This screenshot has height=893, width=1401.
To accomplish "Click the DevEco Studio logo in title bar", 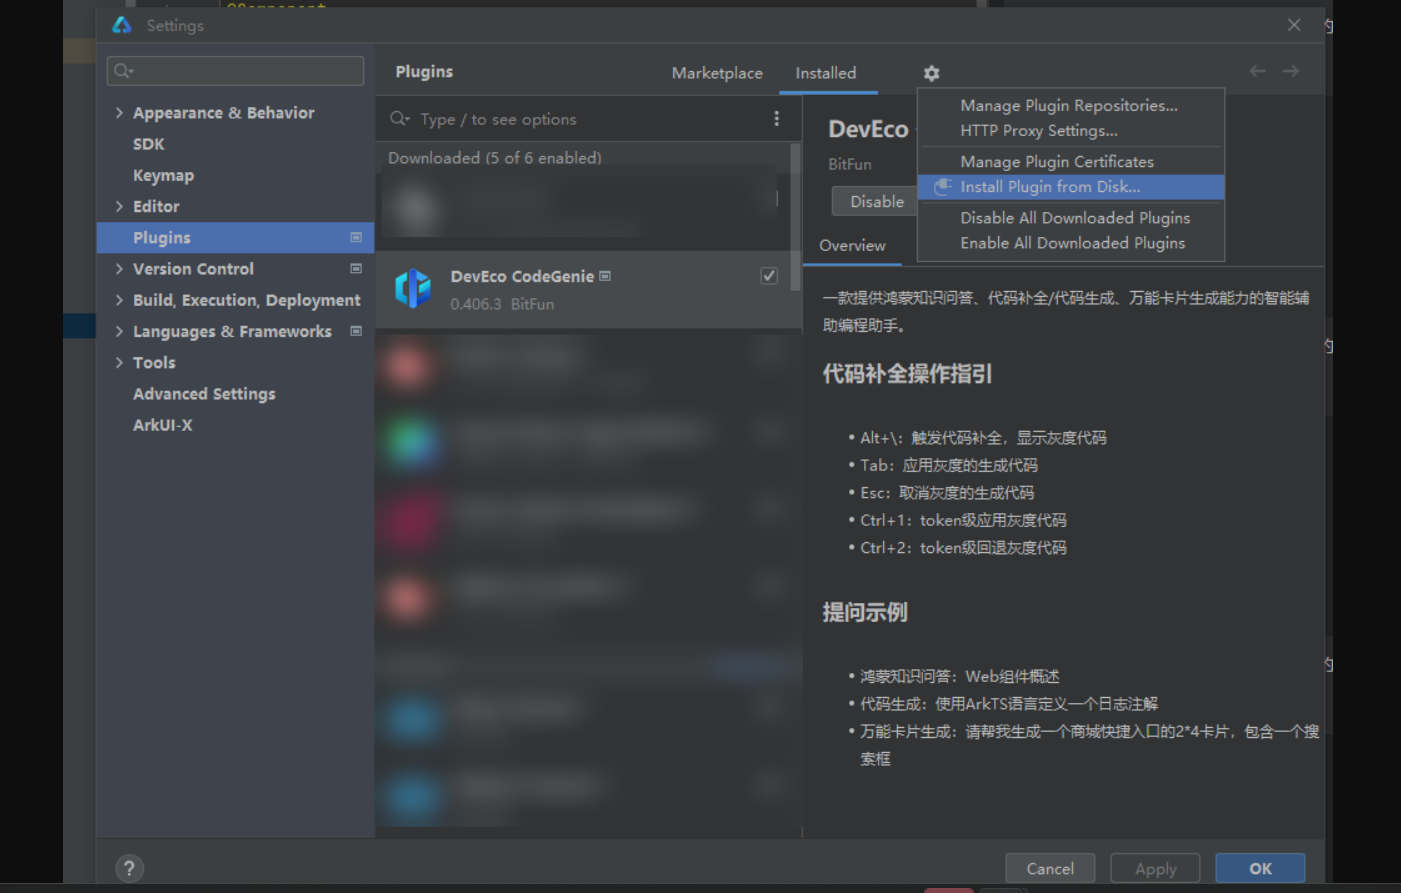I will pos(122,25).
